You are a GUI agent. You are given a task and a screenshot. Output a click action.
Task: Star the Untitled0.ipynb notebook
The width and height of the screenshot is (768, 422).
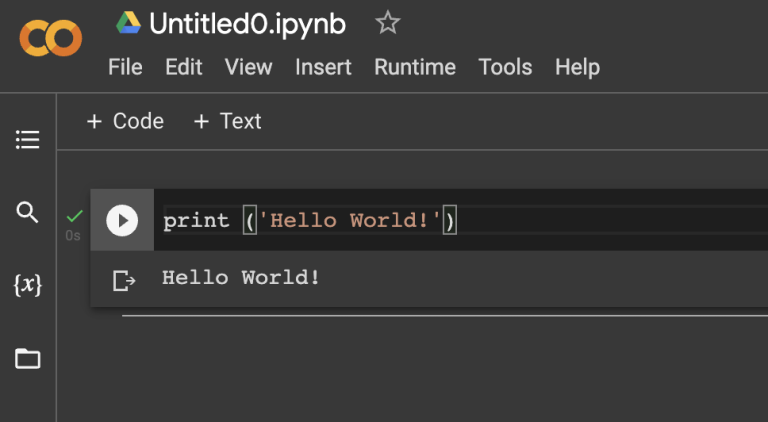point(387,23)
